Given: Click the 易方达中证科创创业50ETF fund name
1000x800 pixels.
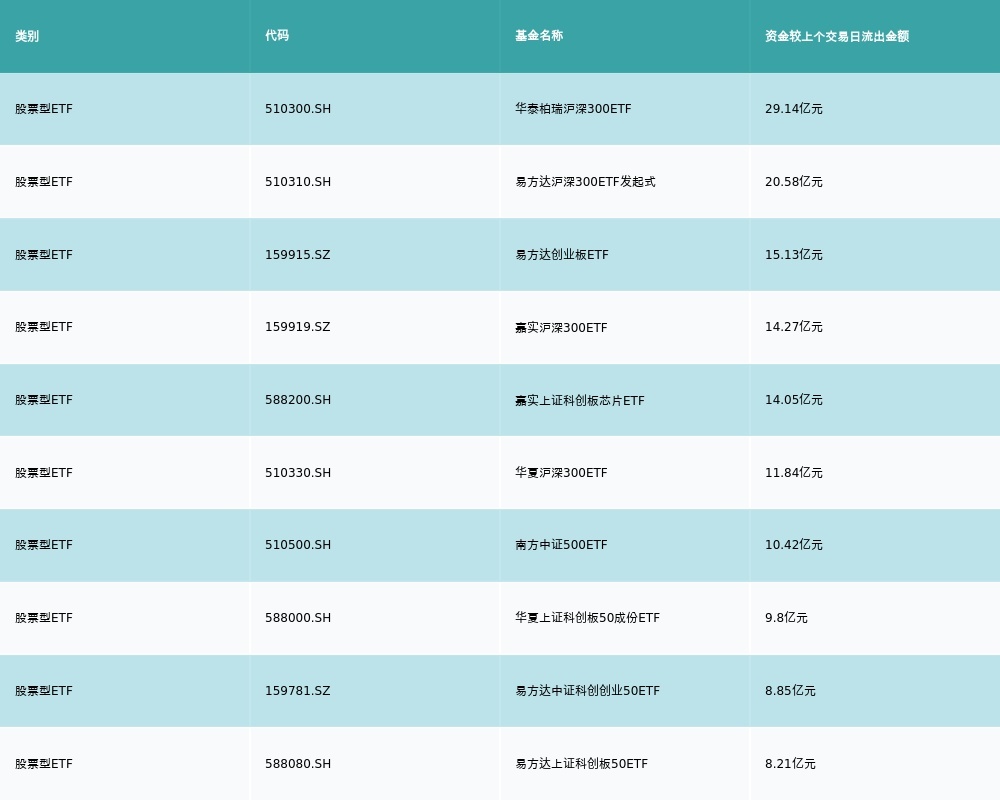Looking at the screenshot, I should click(x=587, y=691).
